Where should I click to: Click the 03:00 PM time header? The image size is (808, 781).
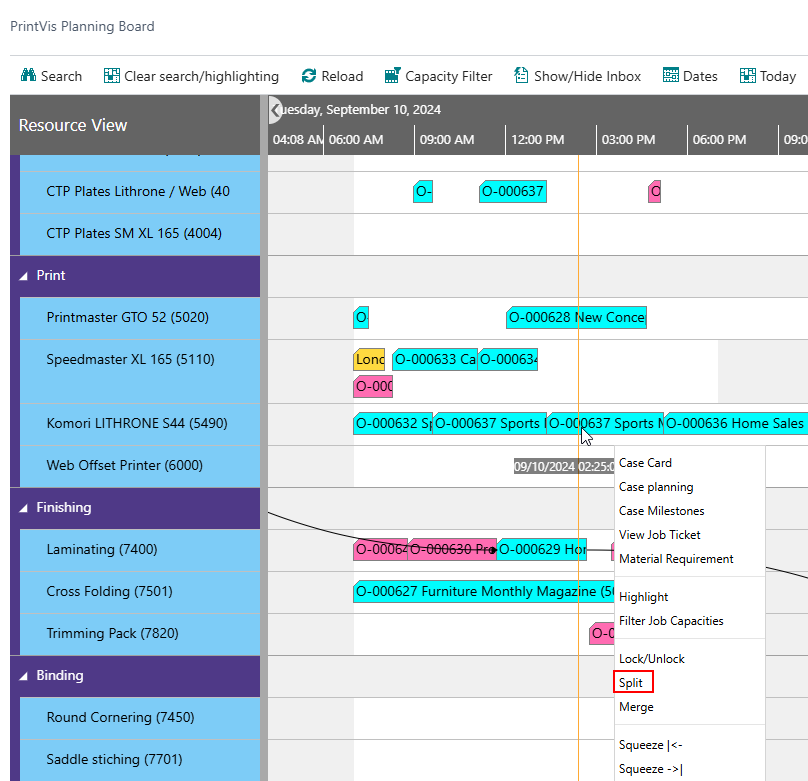628,140
